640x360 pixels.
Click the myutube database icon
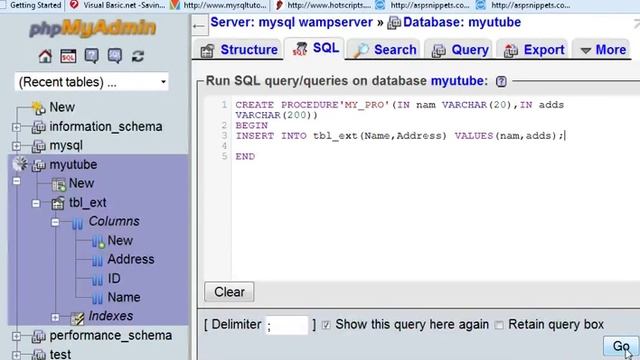[39, 165]
